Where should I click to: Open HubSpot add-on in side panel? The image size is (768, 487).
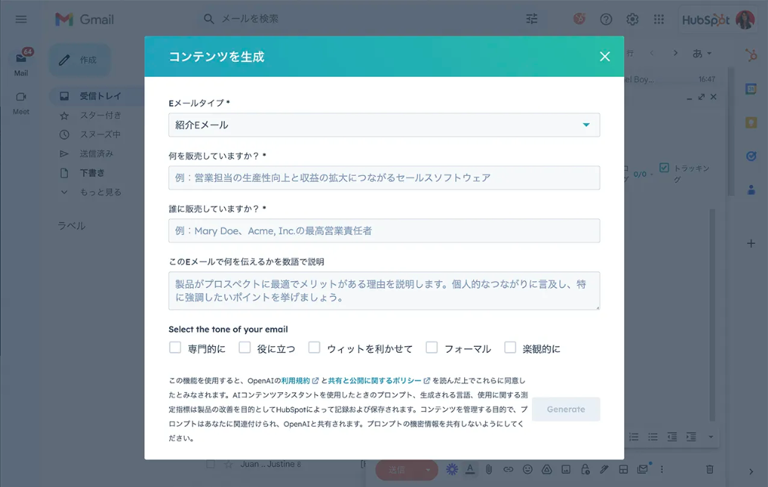click(751, 55)
